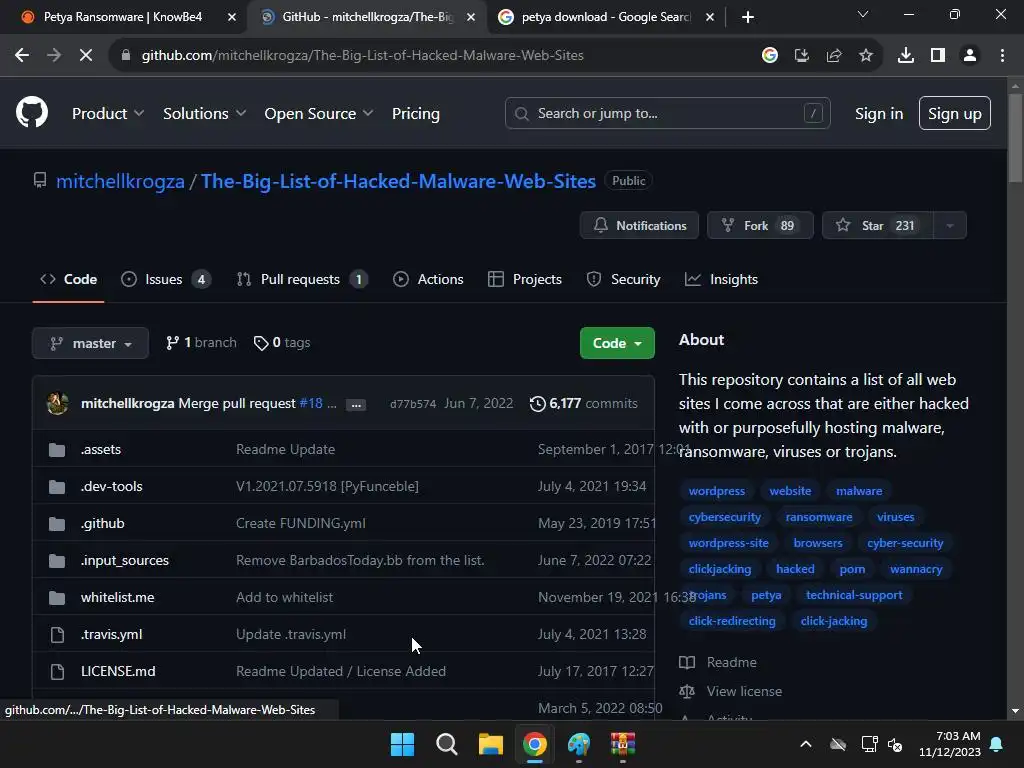This screenshot has width=1024, height=768.
Task: Open the WinRAR taskbar icon
Action: click(x=623, y=744)
